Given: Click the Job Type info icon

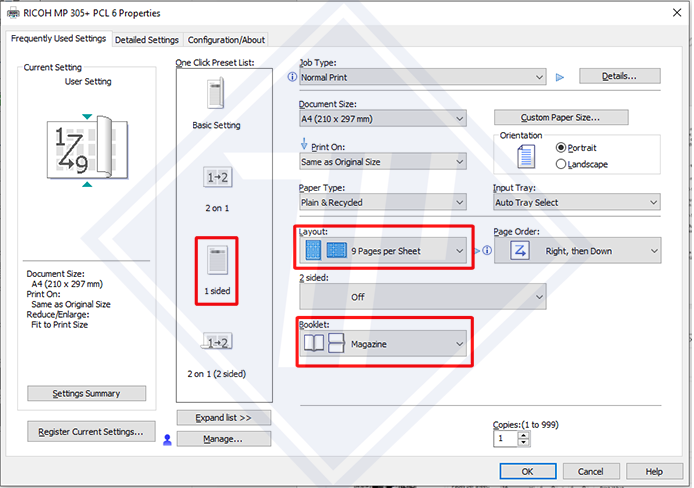Looking at the screenshot, I should click(292, 77).
